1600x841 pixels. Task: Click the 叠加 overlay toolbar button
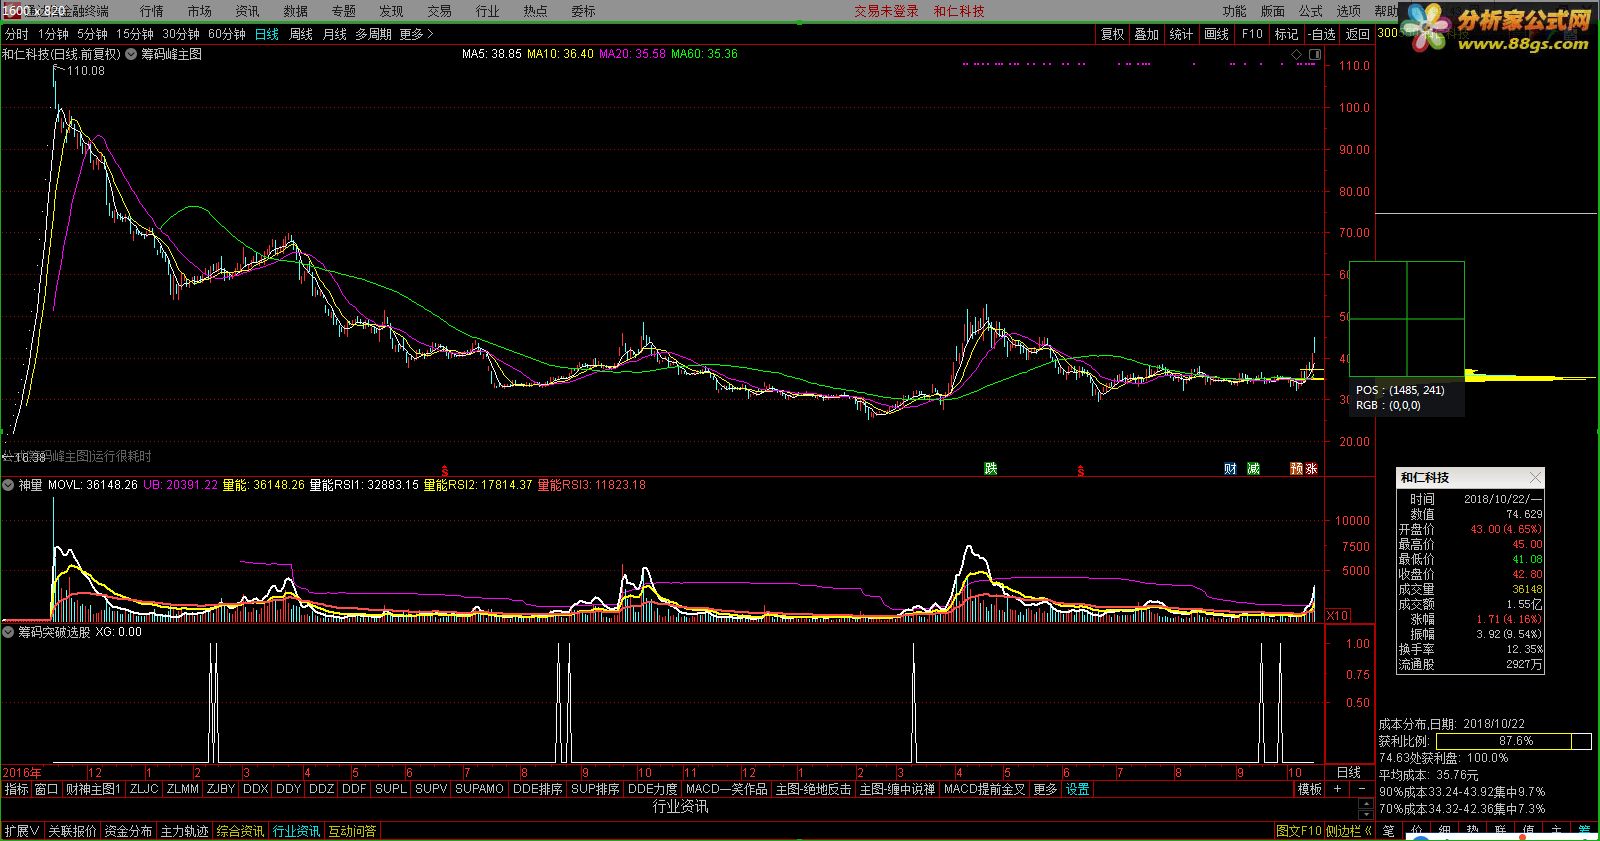point(1147,34)
